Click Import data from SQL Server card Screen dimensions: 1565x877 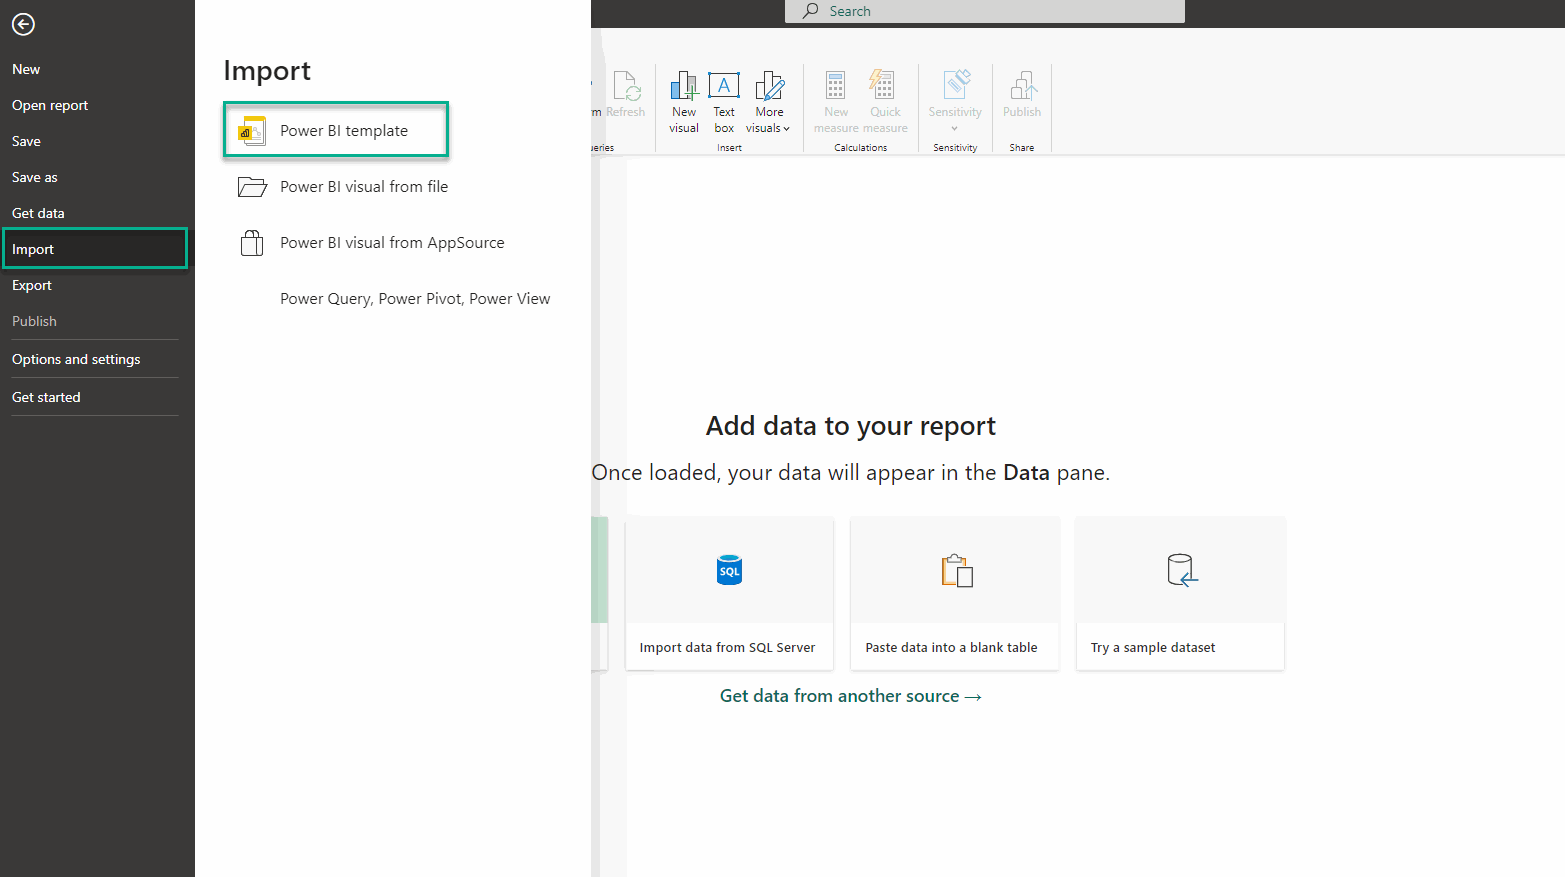pos(728,647)
